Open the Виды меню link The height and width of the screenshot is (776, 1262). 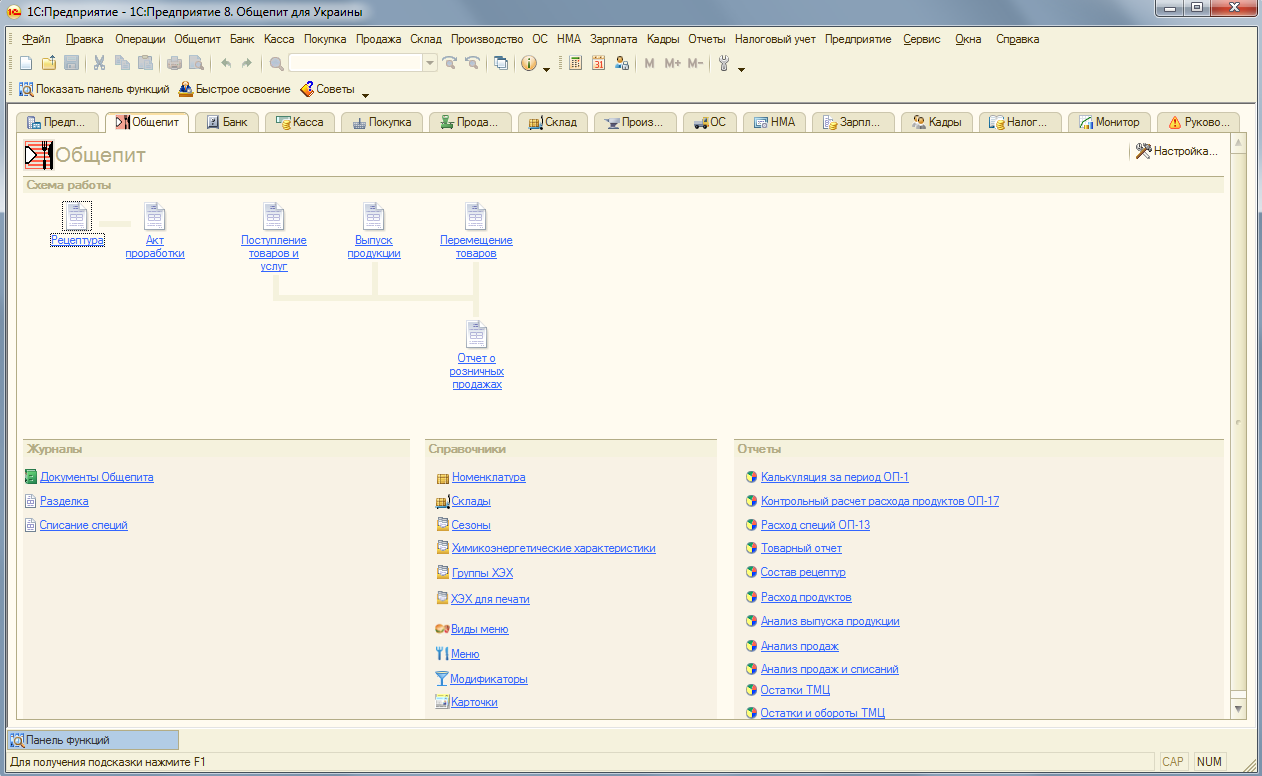coord(480,629)
